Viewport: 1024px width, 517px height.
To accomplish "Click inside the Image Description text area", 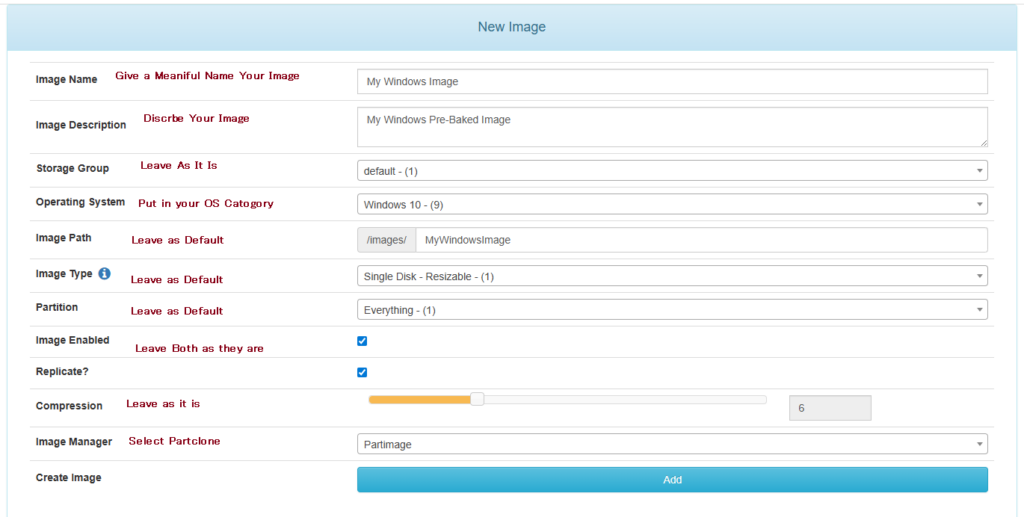I will pyautogui.click(x=672, y=127).
